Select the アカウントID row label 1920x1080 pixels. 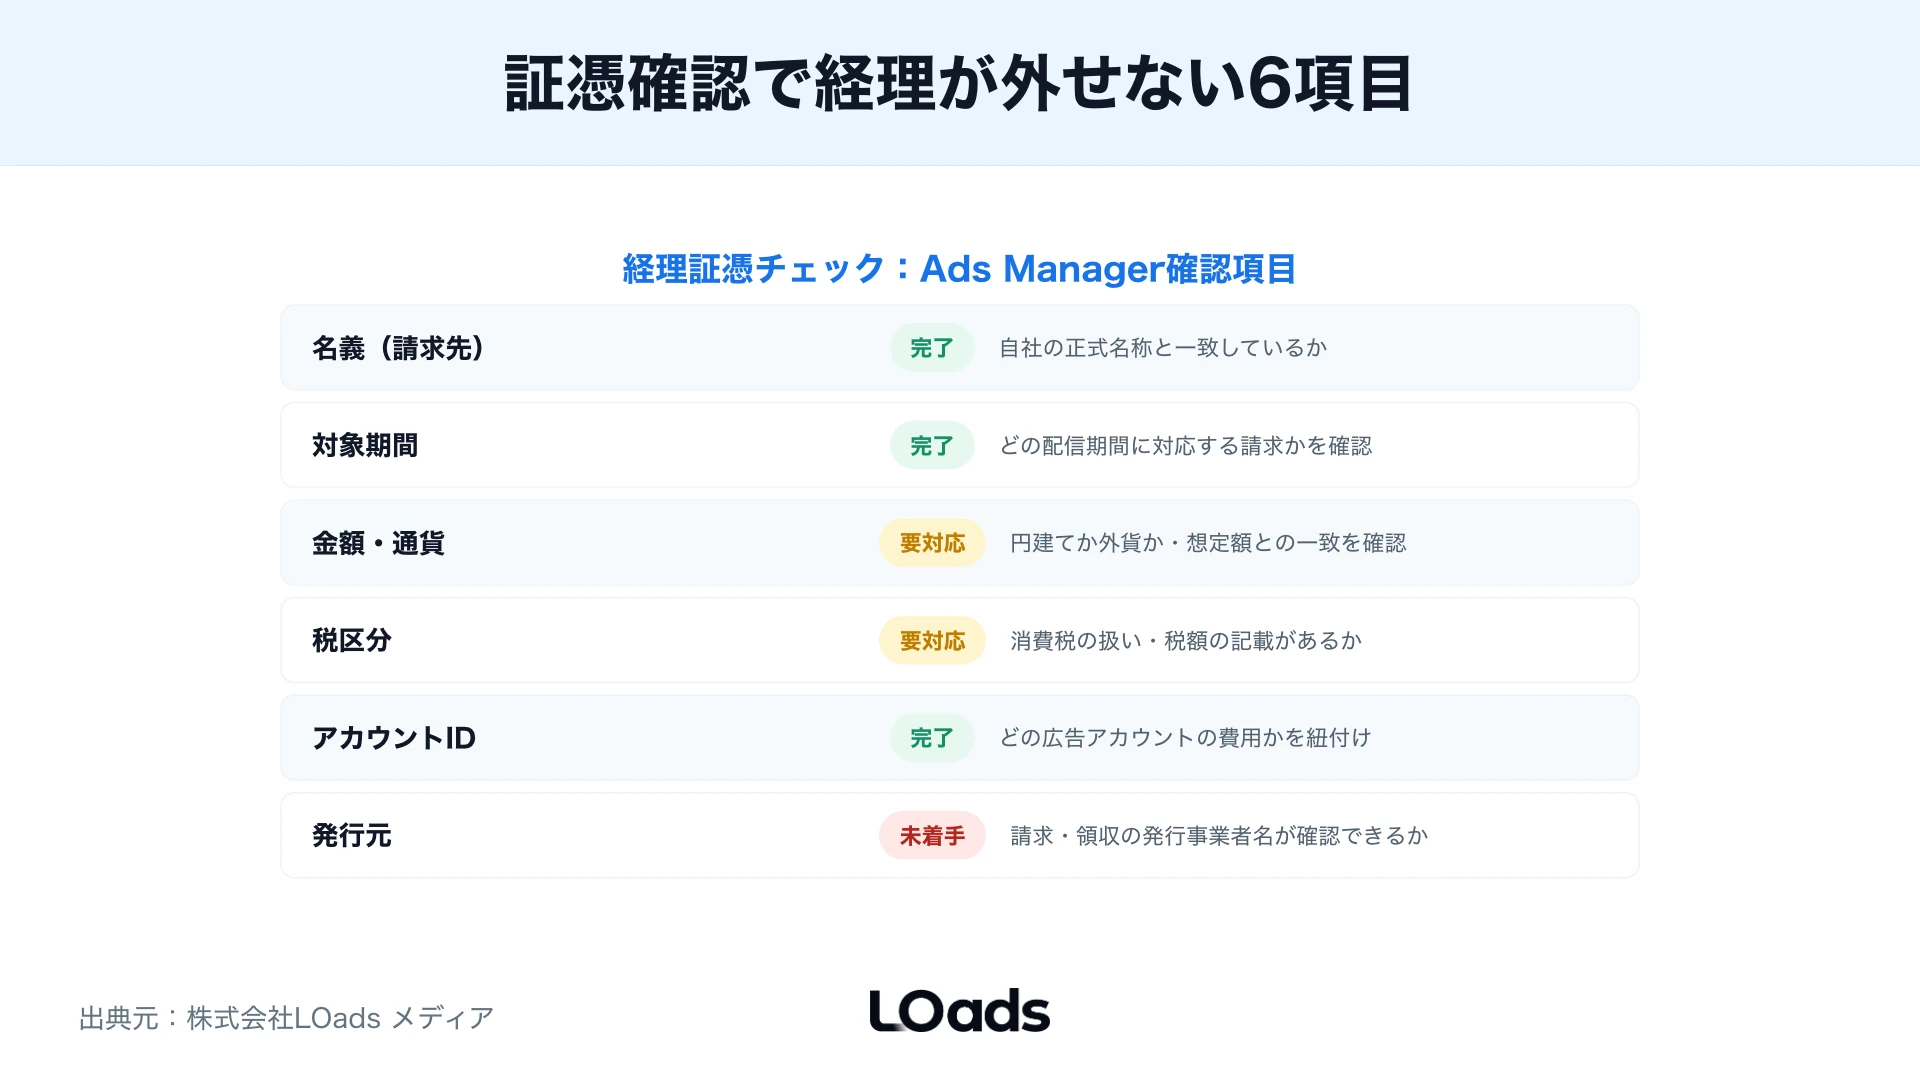point(394,738)
